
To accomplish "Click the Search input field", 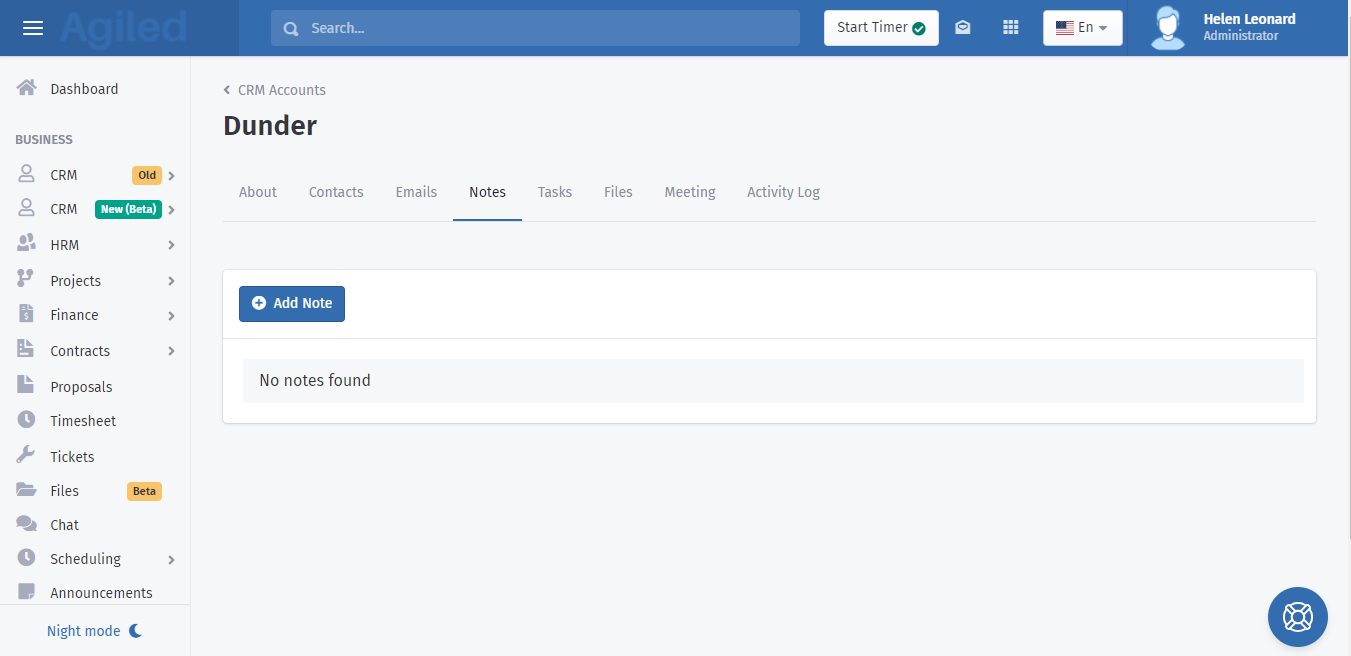I will 535,28.
